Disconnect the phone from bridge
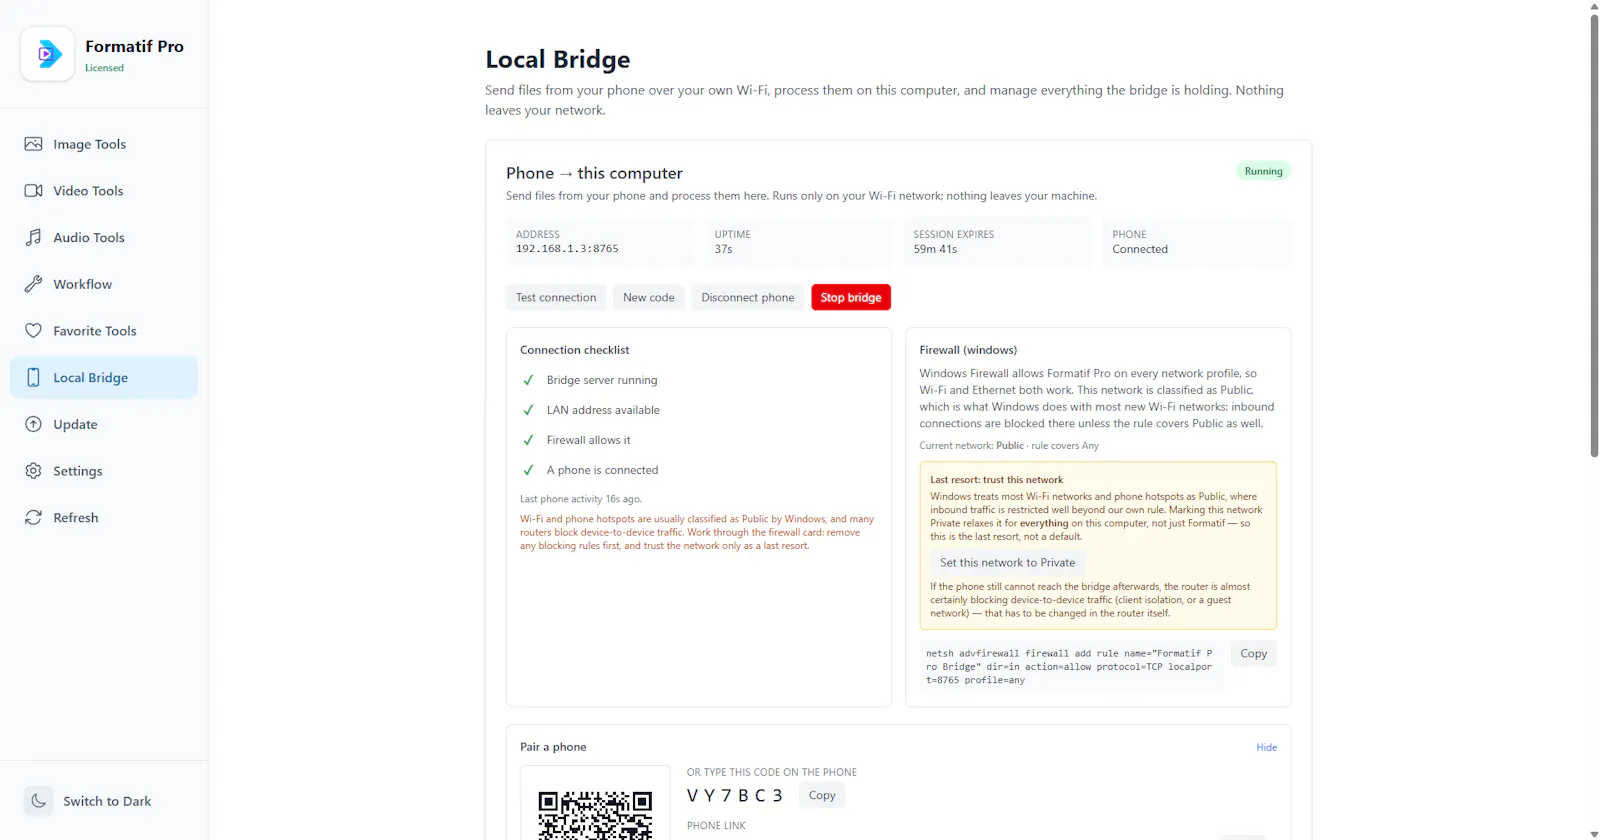1600x840 pixels. [x=748, y=297]
